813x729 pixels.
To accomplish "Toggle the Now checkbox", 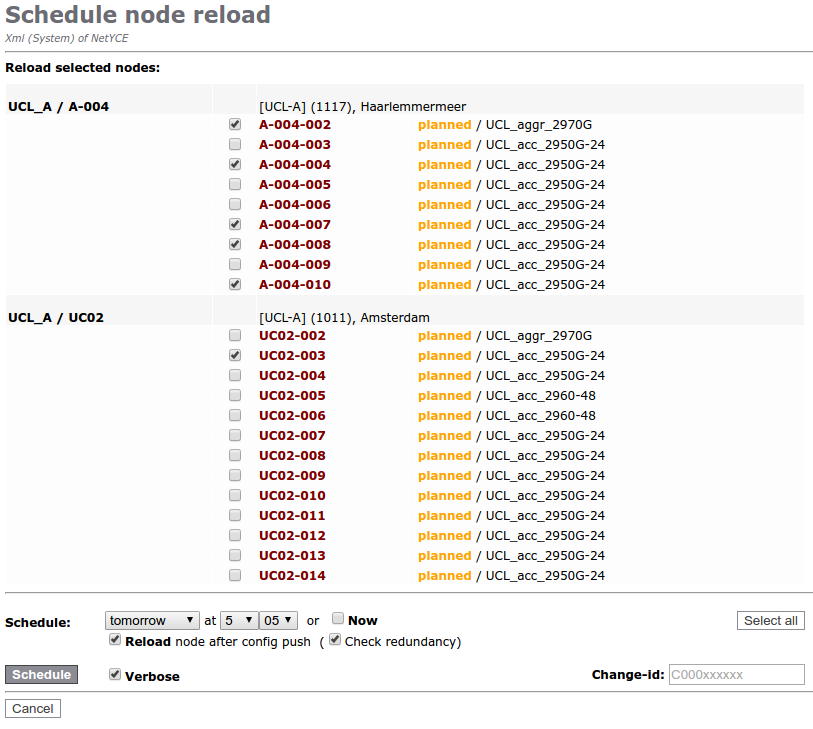I will click(338, 619).
